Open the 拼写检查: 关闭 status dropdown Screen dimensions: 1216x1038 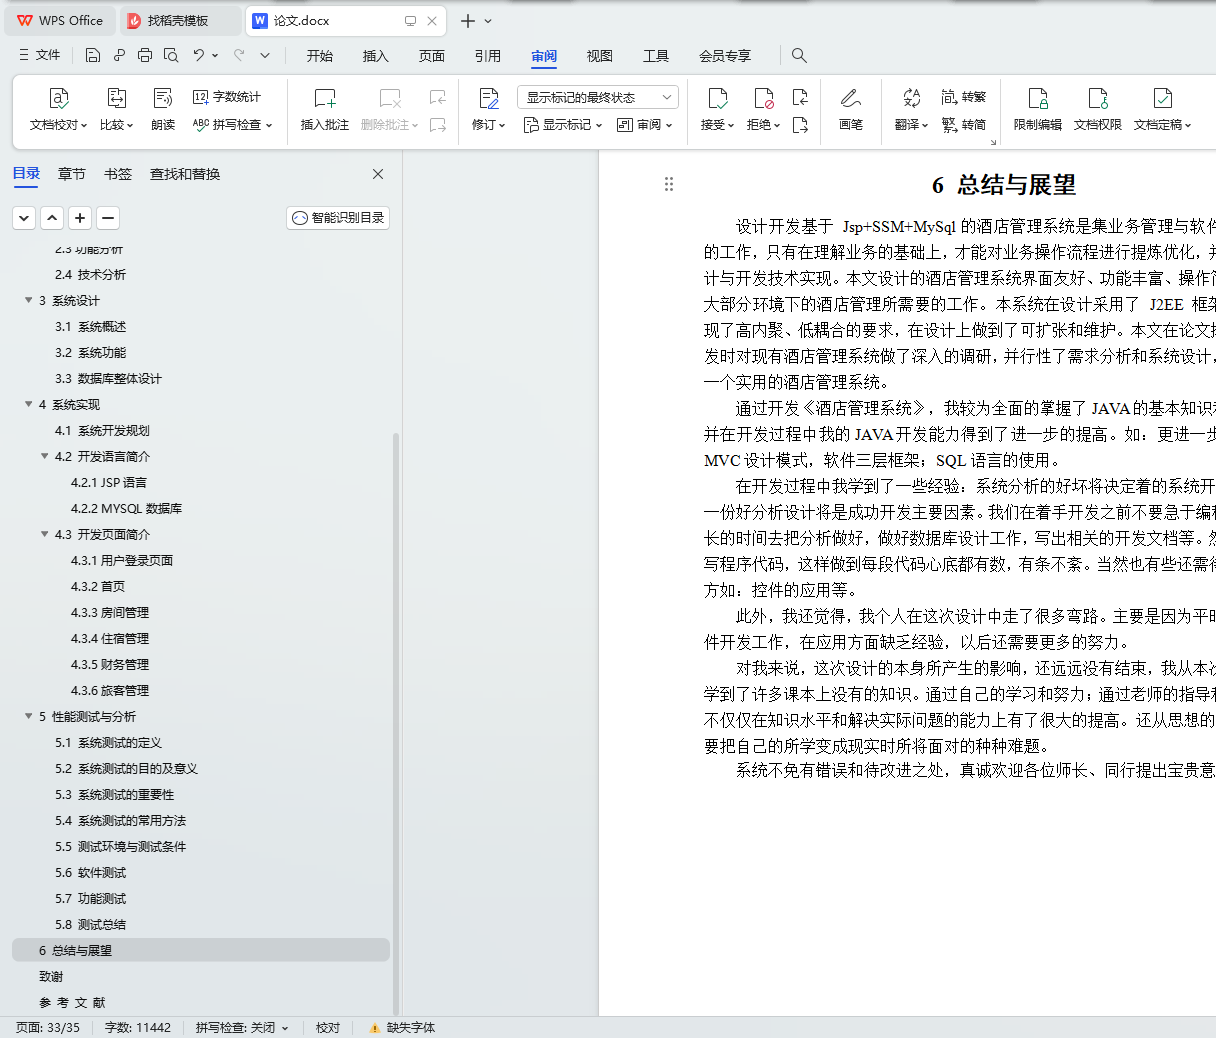pyautogui.click(x=242, y=1028)
